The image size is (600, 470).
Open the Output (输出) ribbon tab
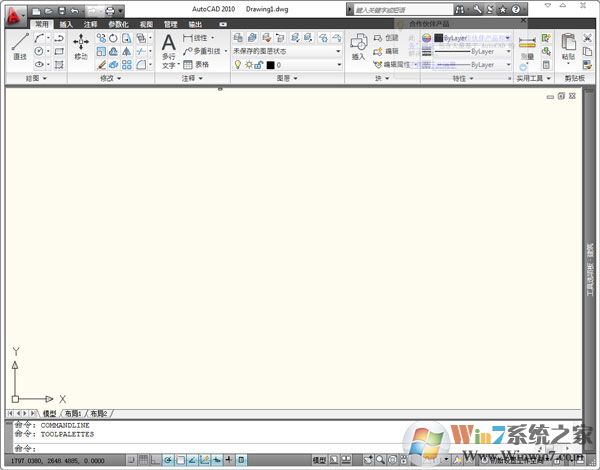[x=195, y=24]
